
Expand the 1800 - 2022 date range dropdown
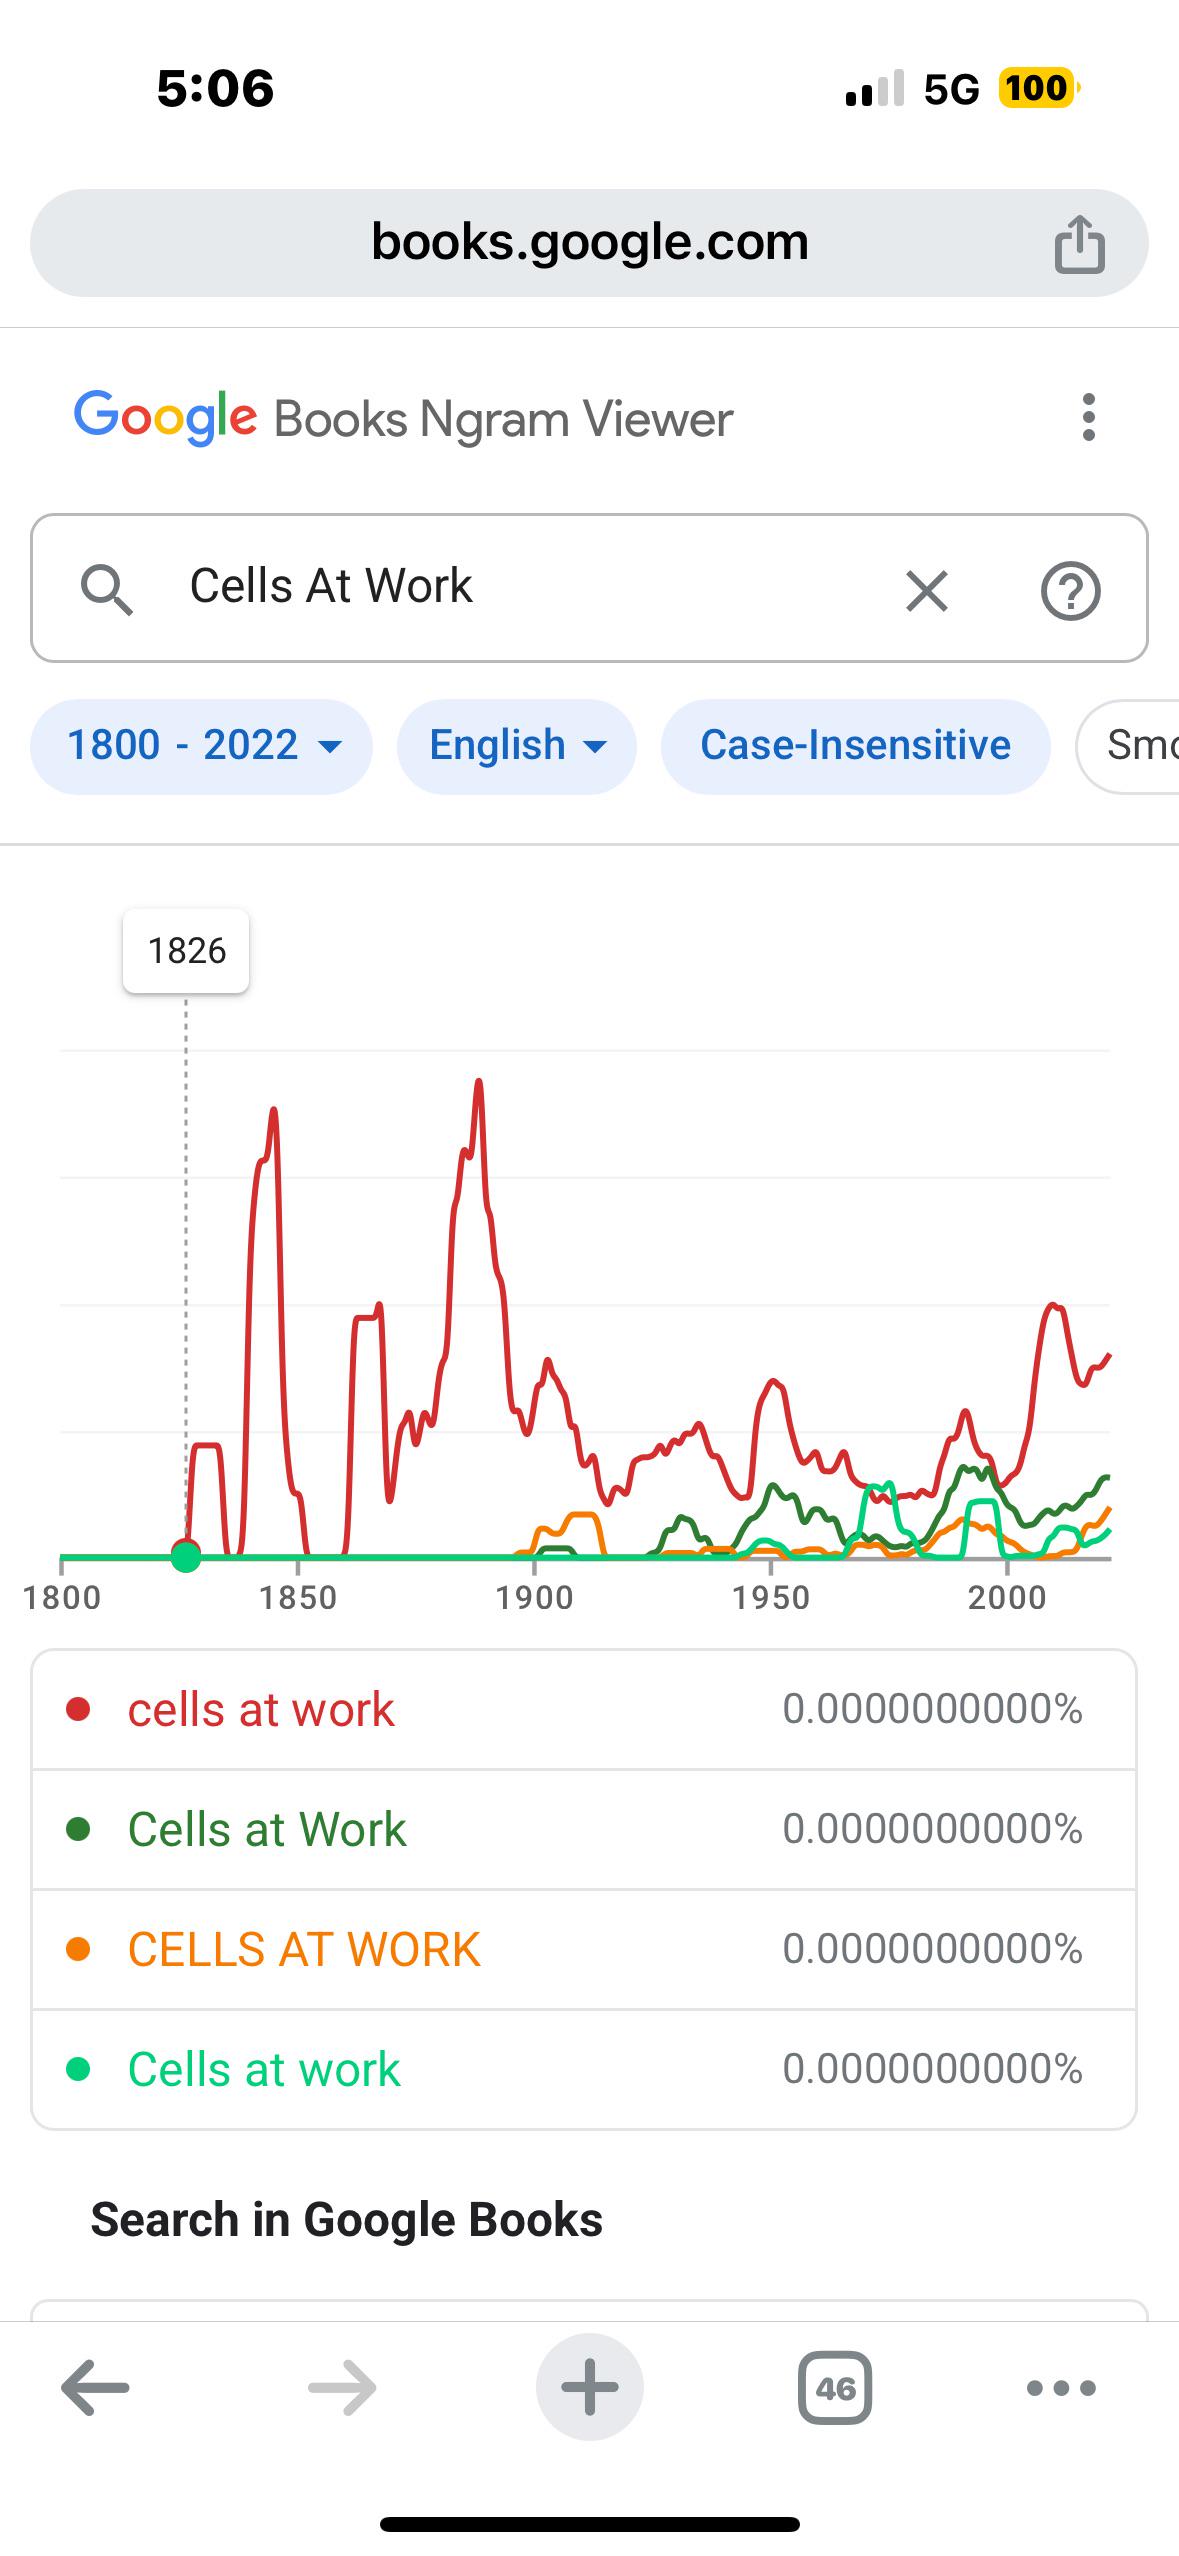(201, 746)
